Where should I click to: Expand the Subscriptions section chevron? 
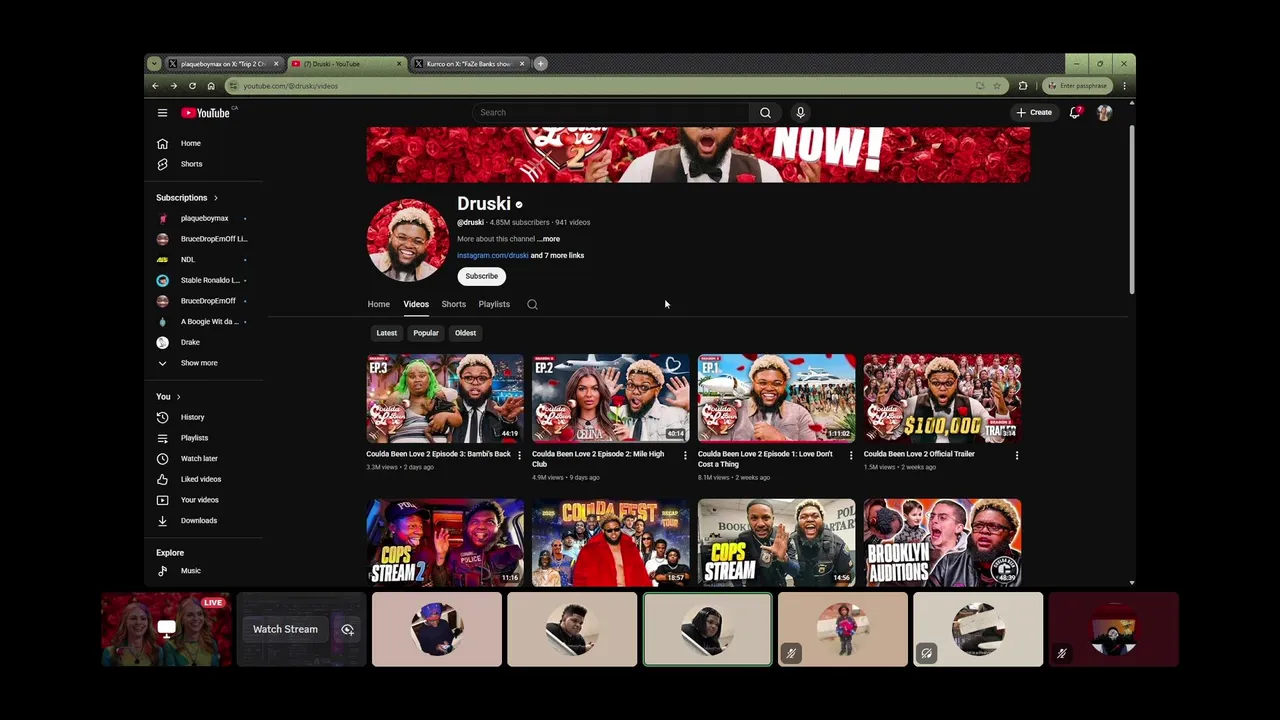coord(215,198)
